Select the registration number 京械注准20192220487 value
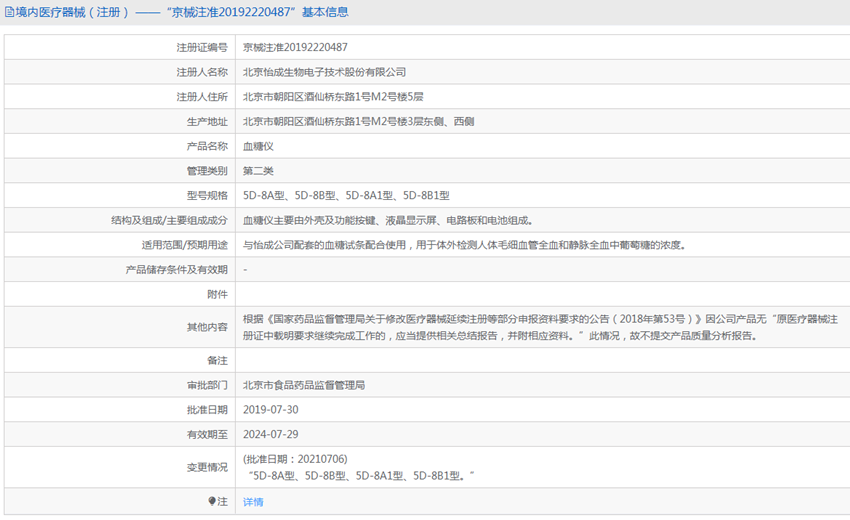850x520 pixels. [295, 47]
